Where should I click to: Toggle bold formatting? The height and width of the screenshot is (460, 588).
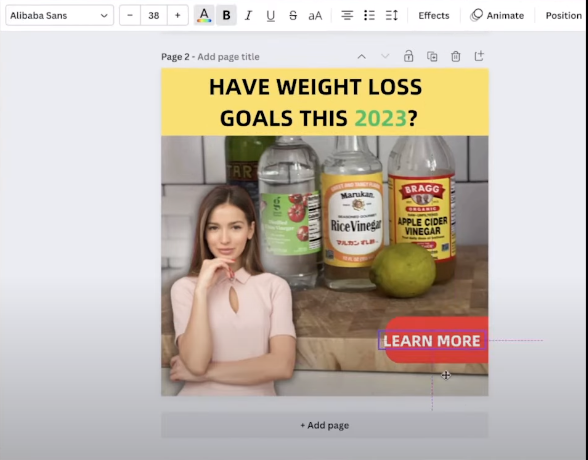226,15
